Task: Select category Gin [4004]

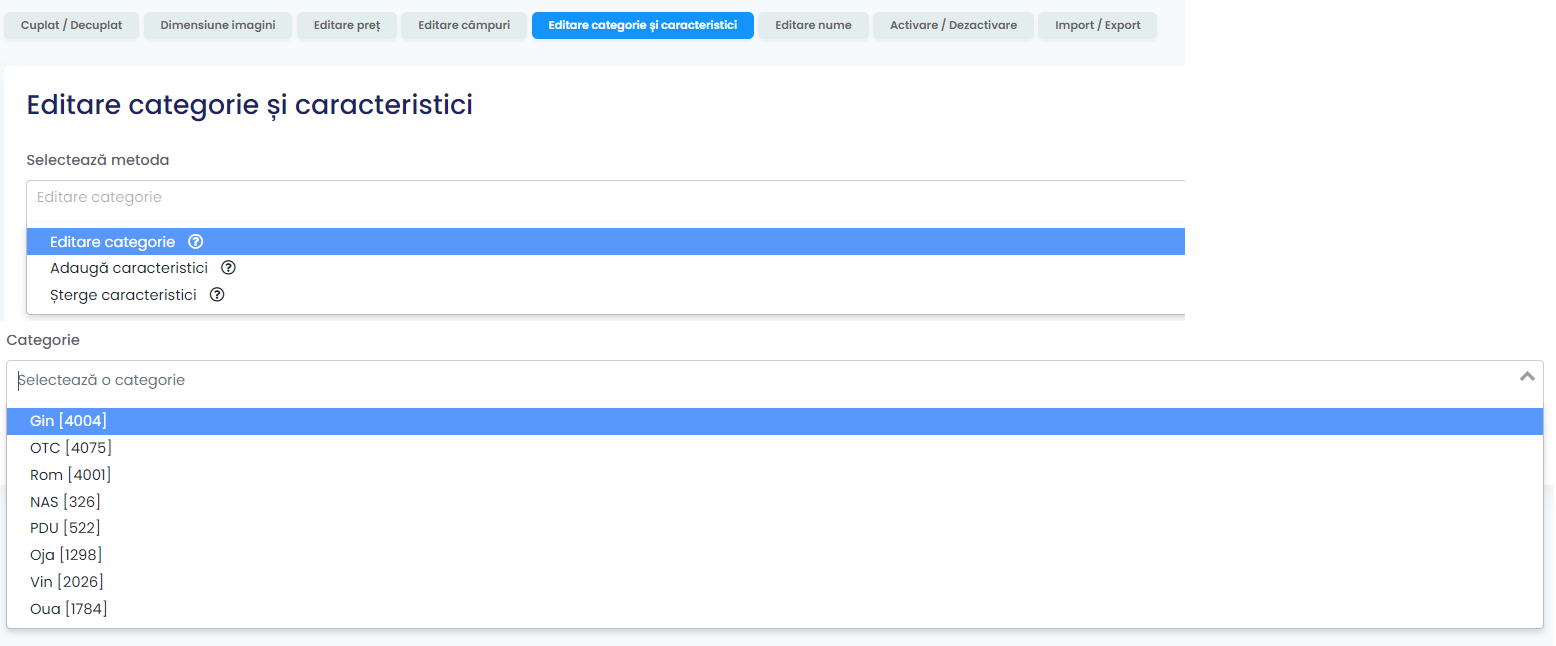Action: click(x=775, y=421)
